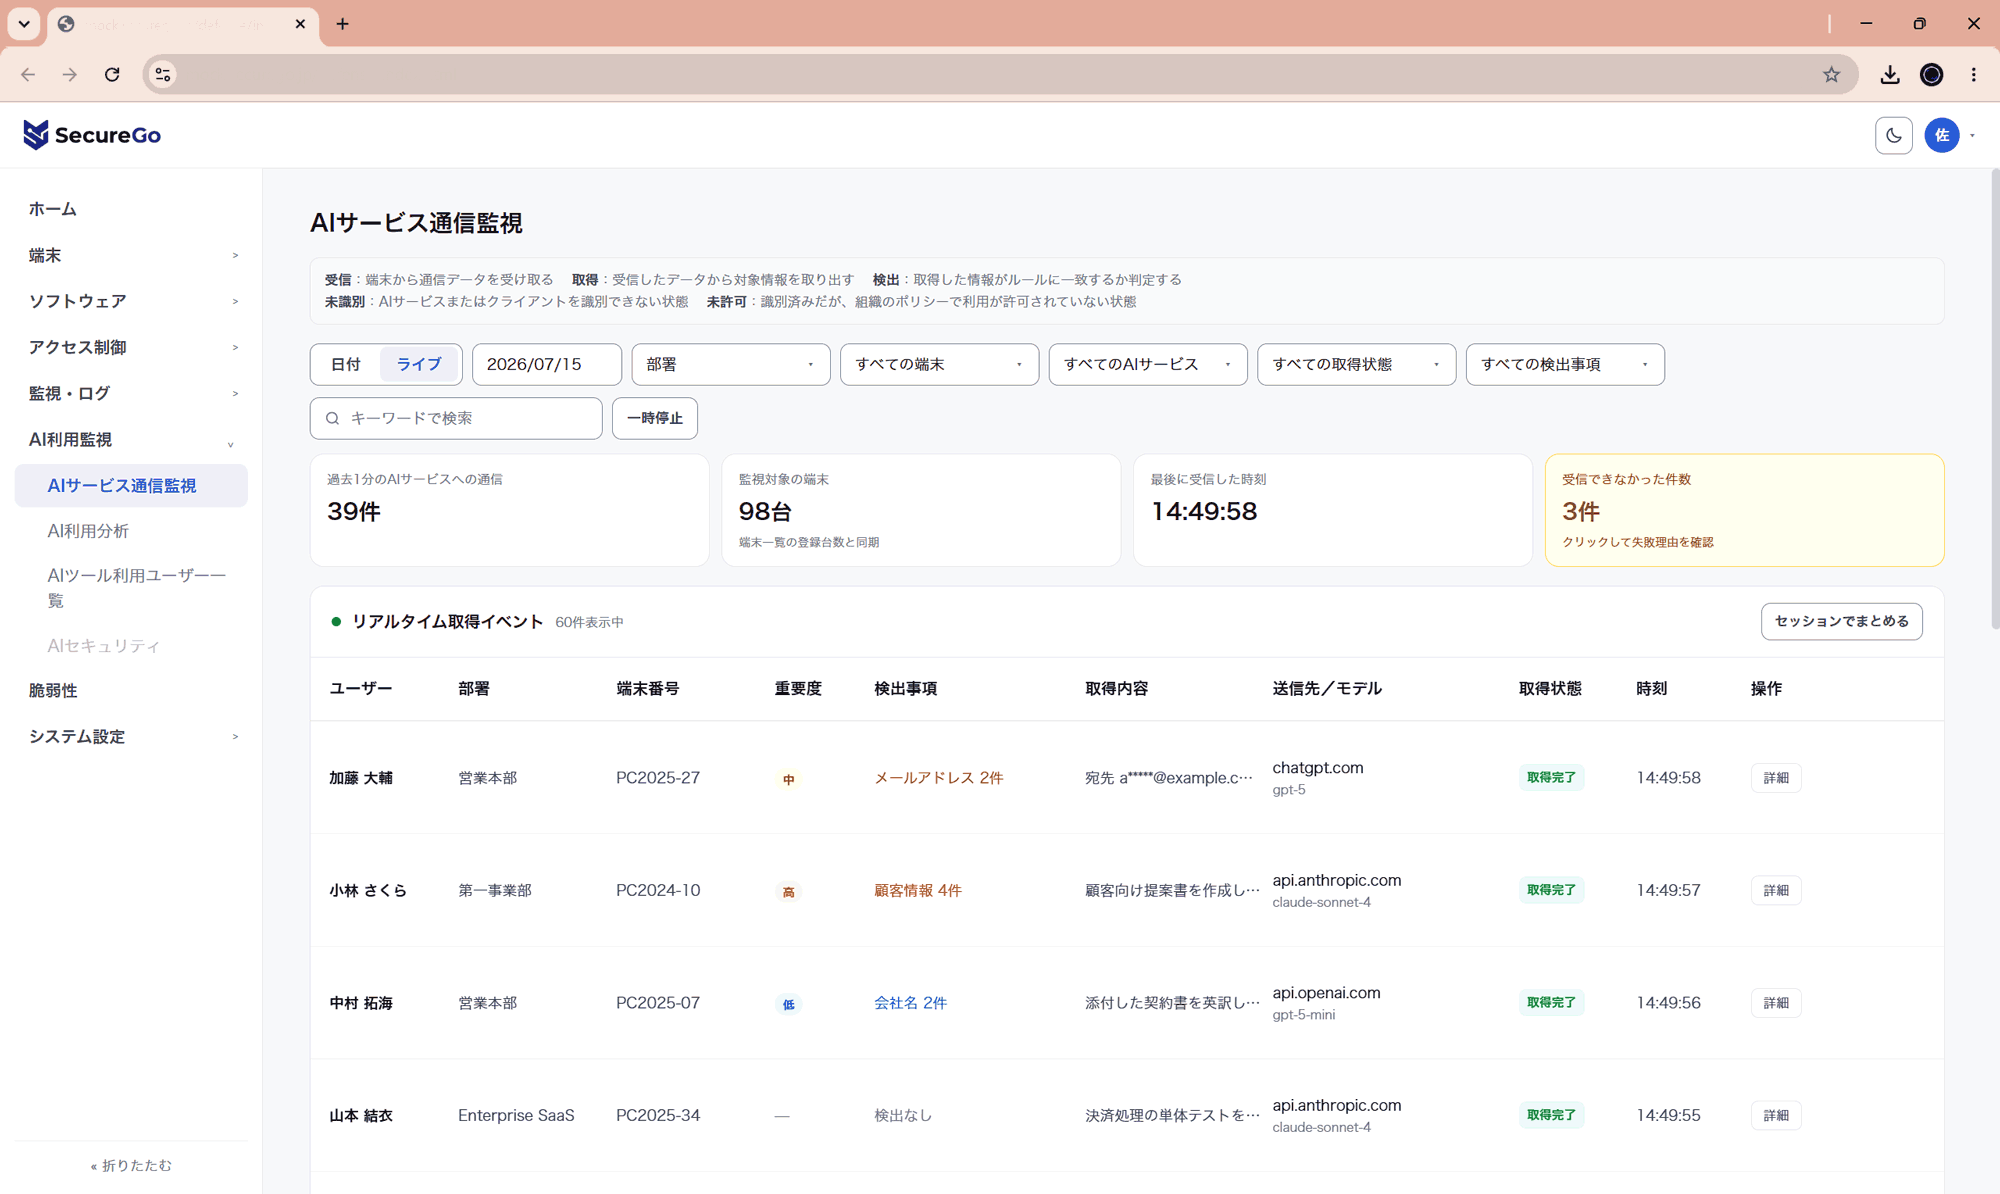Screen dimensions: 2000x1194
Task: Open the 部署 filter dropdown
Action: (730, 364)
